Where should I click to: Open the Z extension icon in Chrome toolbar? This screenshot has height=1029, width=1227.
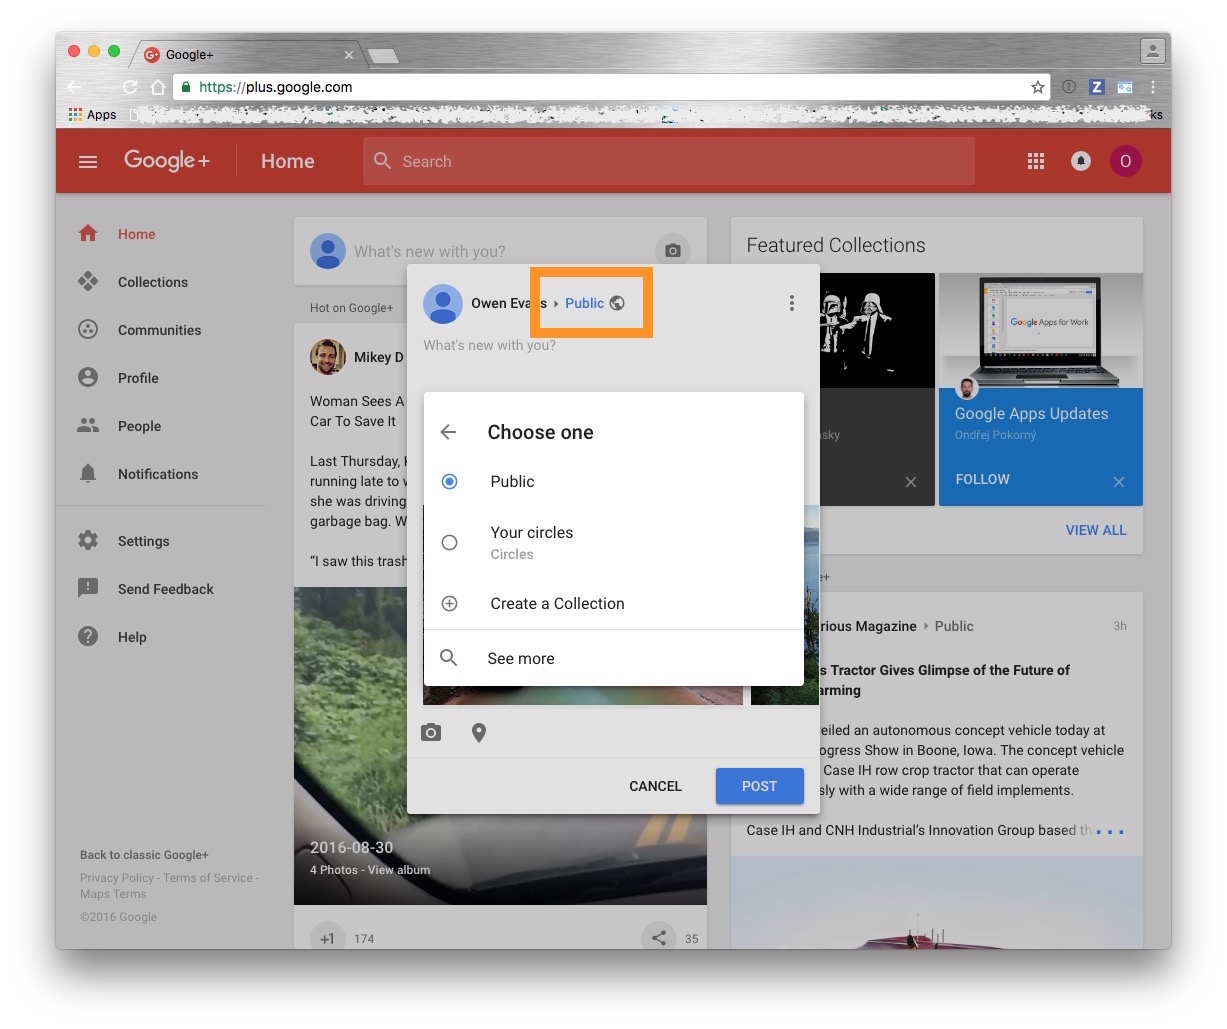1097,87
